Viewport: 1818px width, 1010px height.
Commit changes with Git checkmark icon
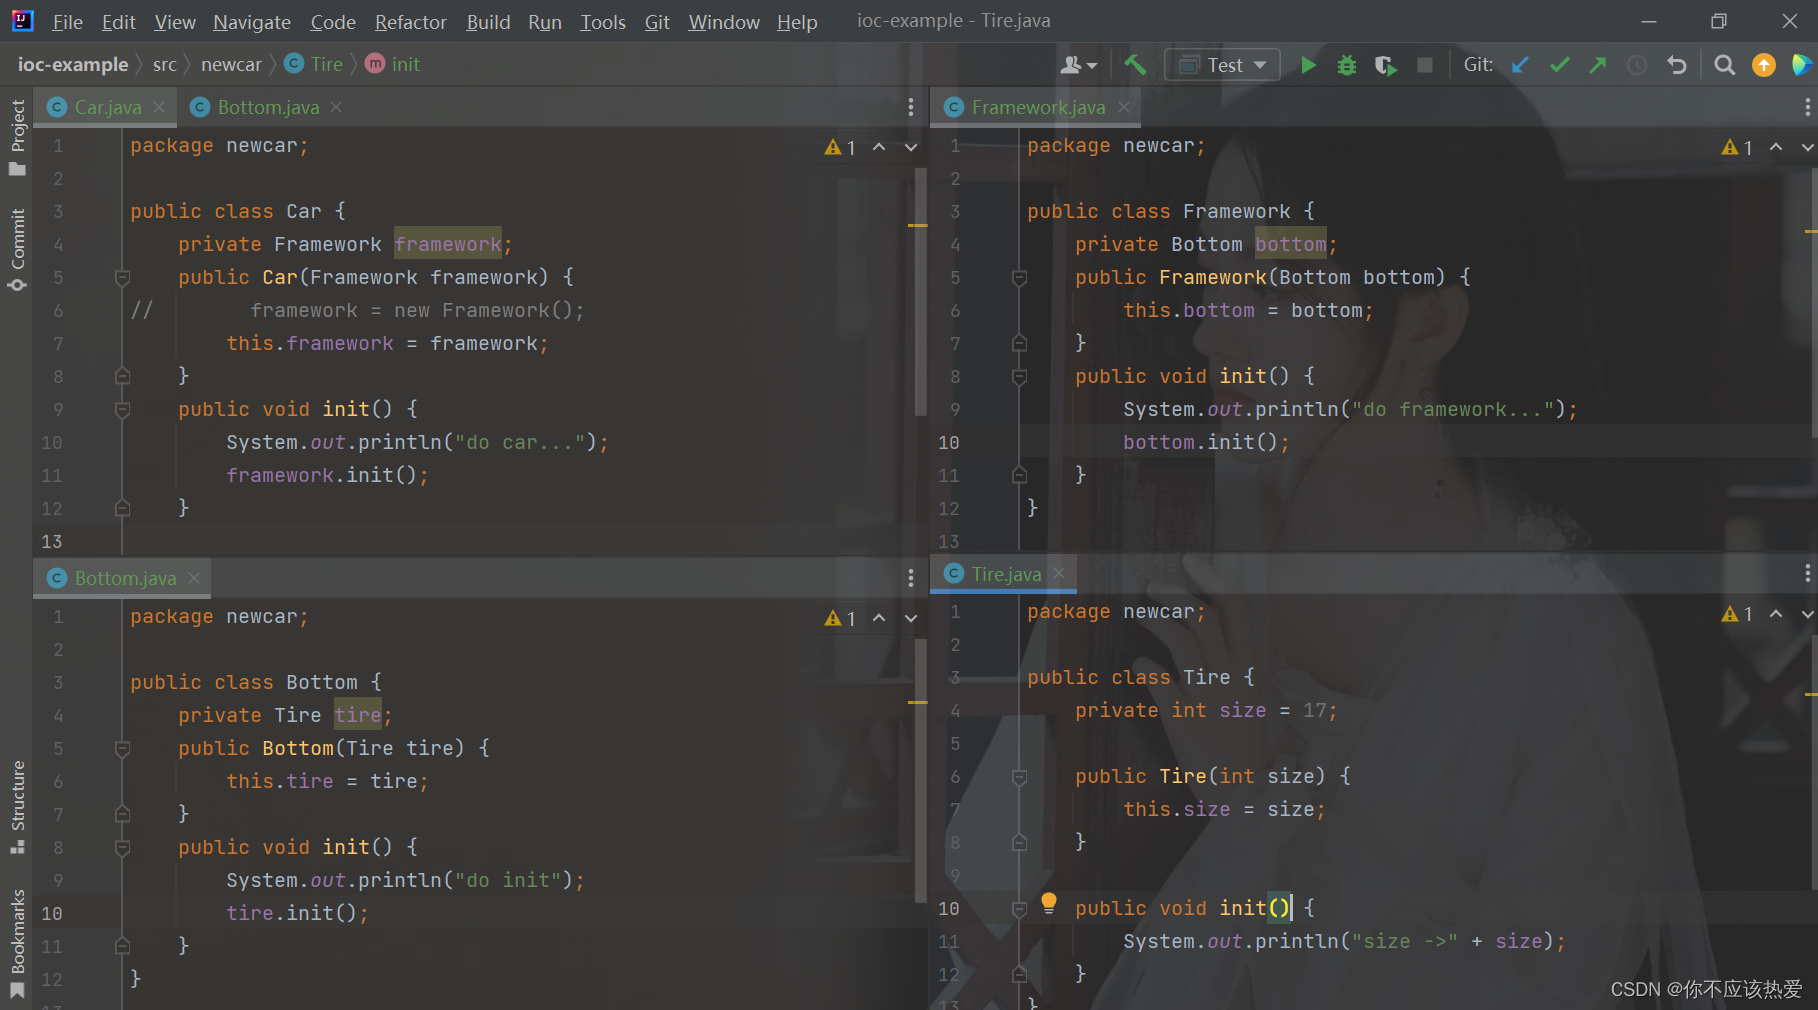tap(1559, 65)
